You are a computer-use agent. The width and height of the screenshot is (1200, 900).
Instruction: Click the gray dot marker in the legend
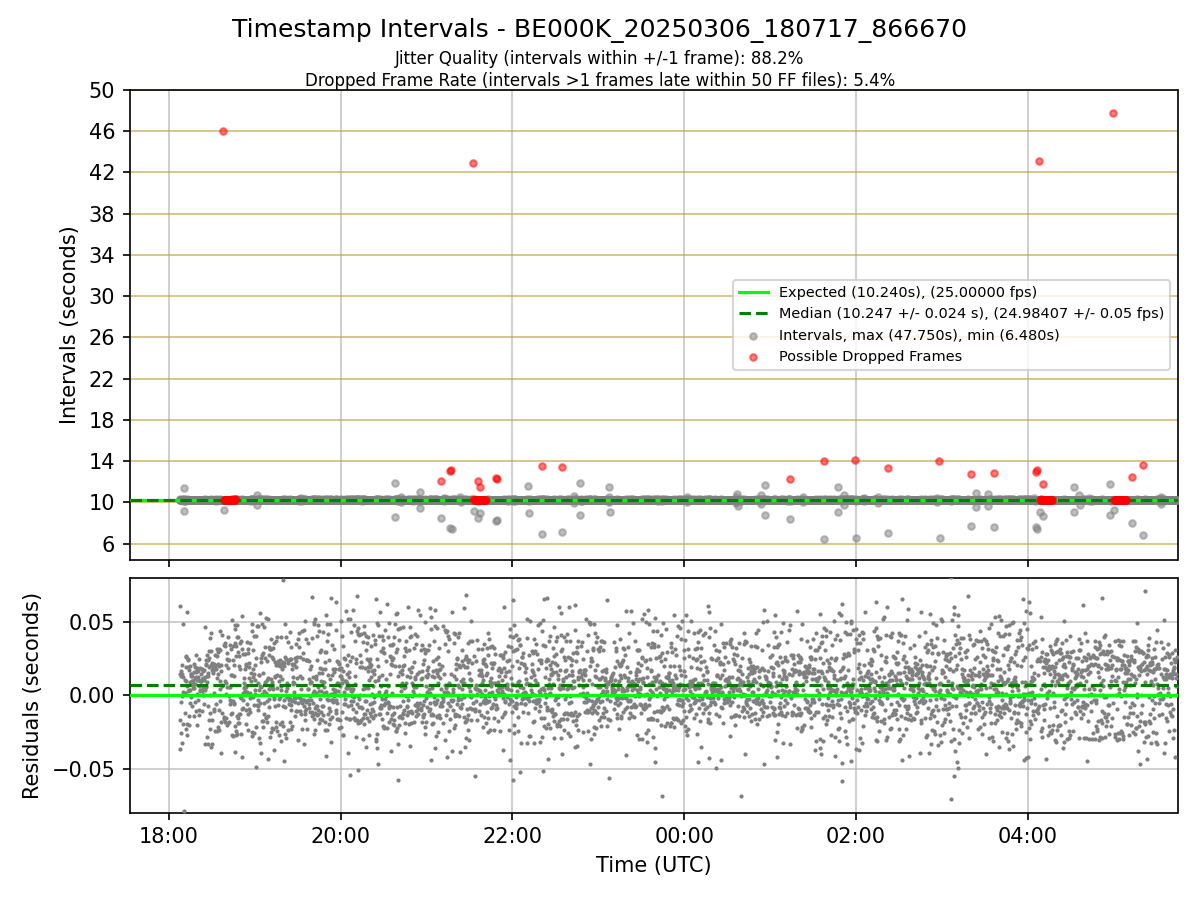754,335
